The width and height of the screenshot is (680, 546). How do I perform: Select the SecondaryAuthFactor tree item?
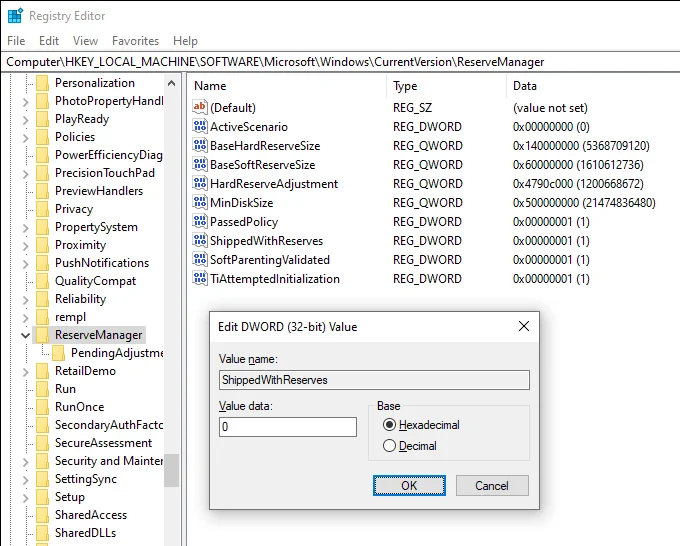(x=109, y=425)
